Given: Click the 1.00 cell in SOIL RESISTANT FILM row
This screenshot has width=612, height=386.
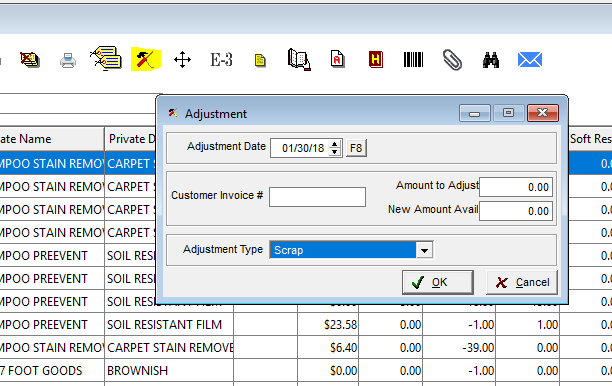Looking at the screenshot, I should click(x=527, y=324).
